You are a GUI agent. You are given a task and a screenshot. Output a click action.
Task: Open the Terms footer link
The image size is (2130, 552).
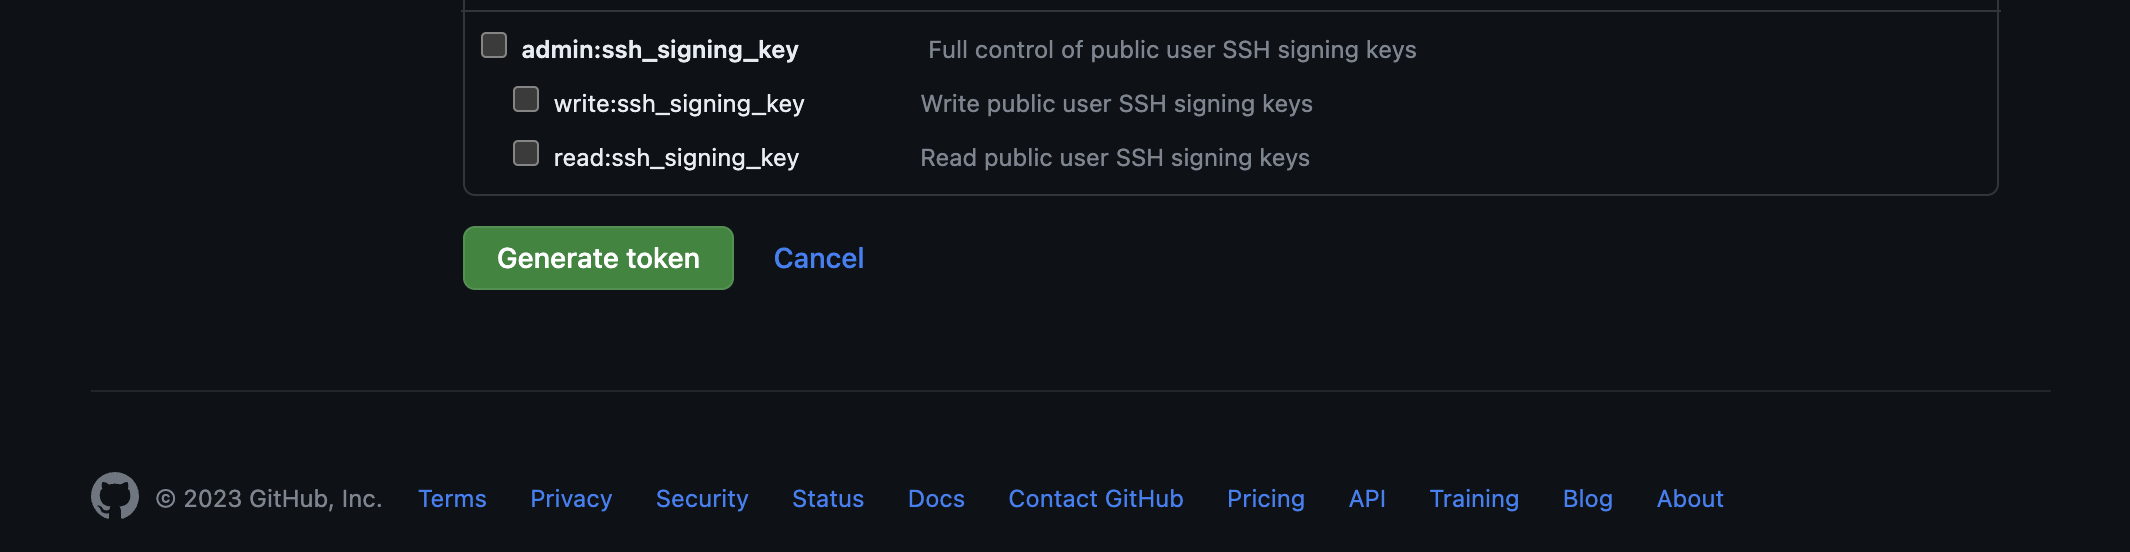point(452,498)
